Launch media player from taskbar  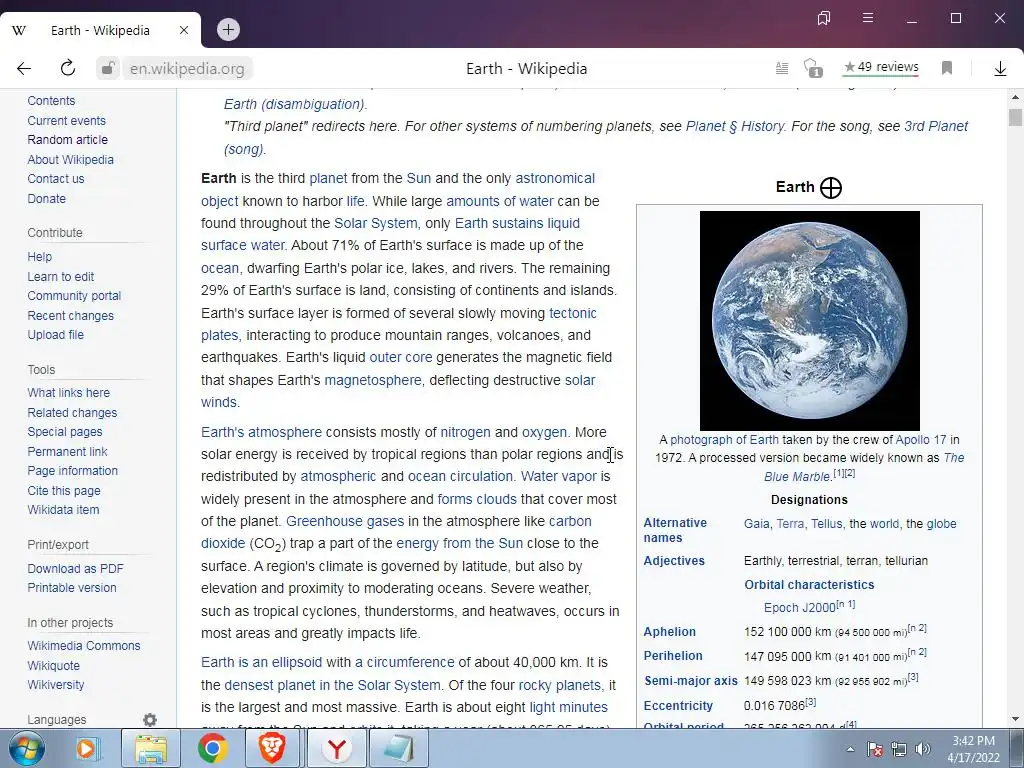pos(86,748)
